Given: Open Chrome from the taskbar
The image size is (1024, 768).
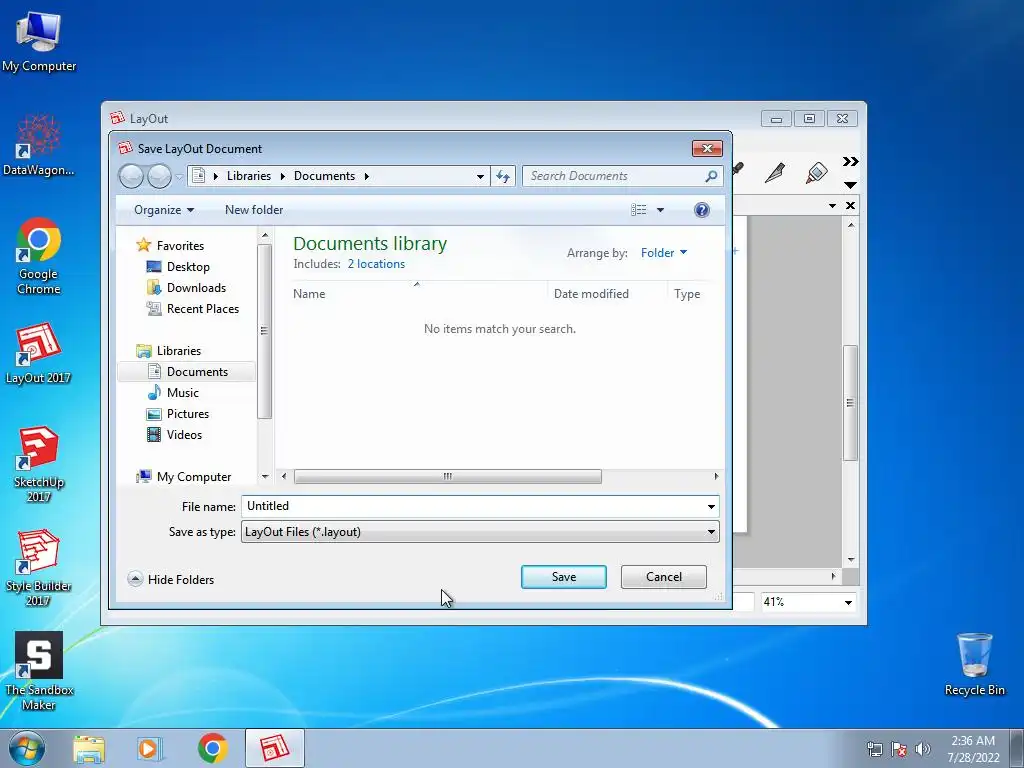Looking at the screenshot, I should [213, 748].
